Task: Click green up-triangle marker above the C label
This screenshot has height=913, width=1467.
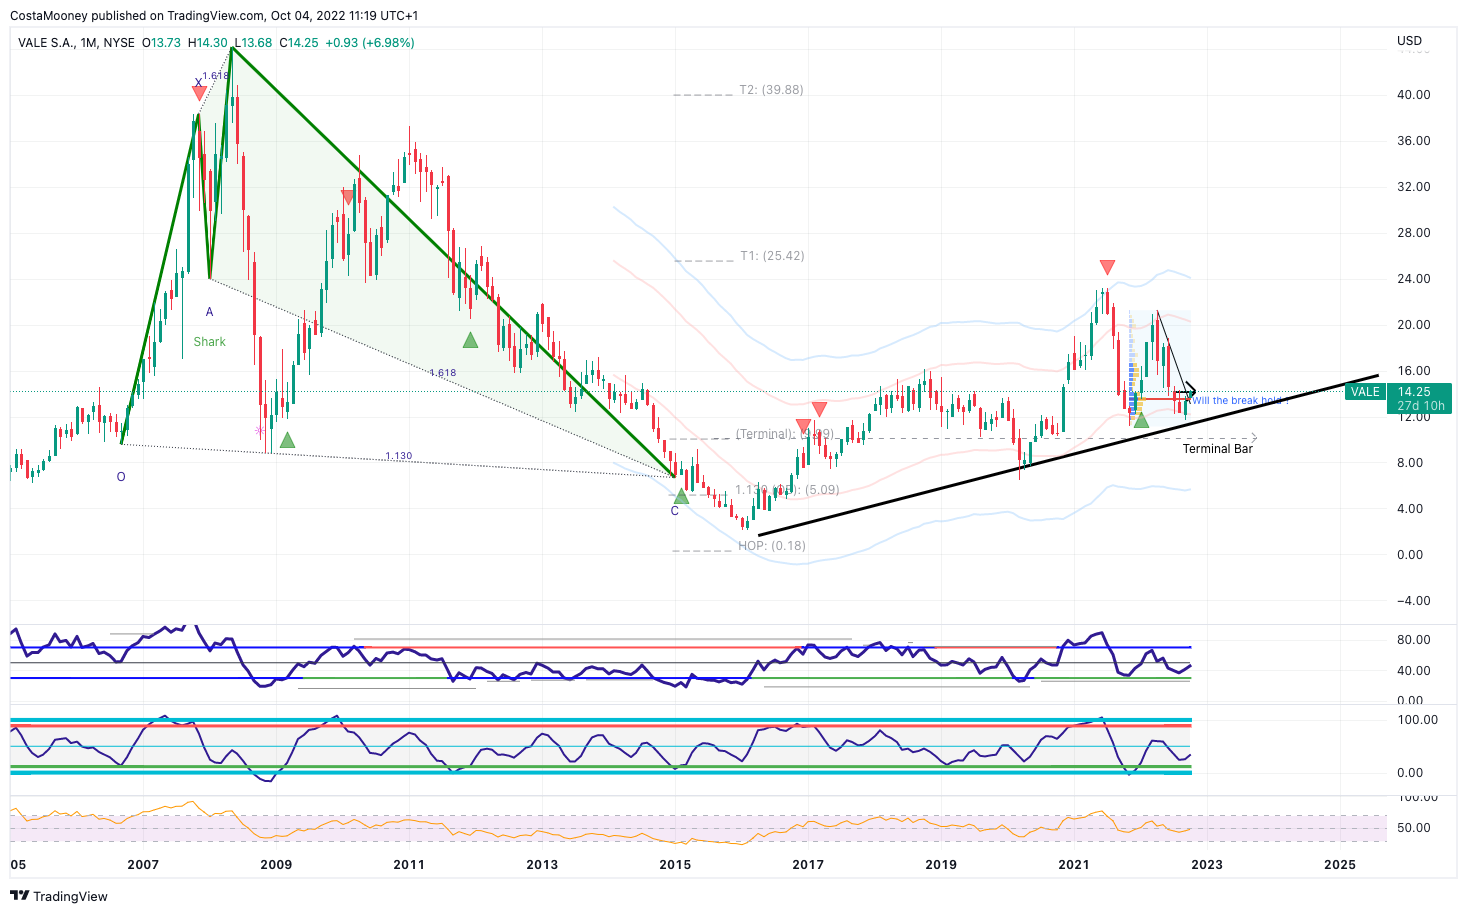Action: [x=681, y=496]
